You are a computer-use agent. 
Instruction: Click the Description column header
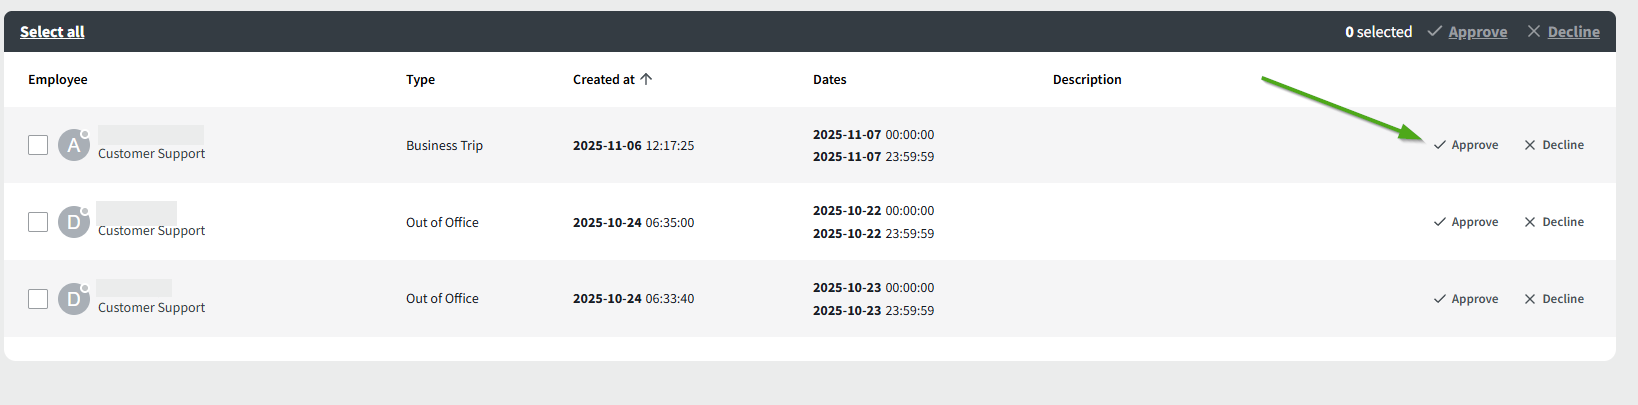click(1087, 80)
